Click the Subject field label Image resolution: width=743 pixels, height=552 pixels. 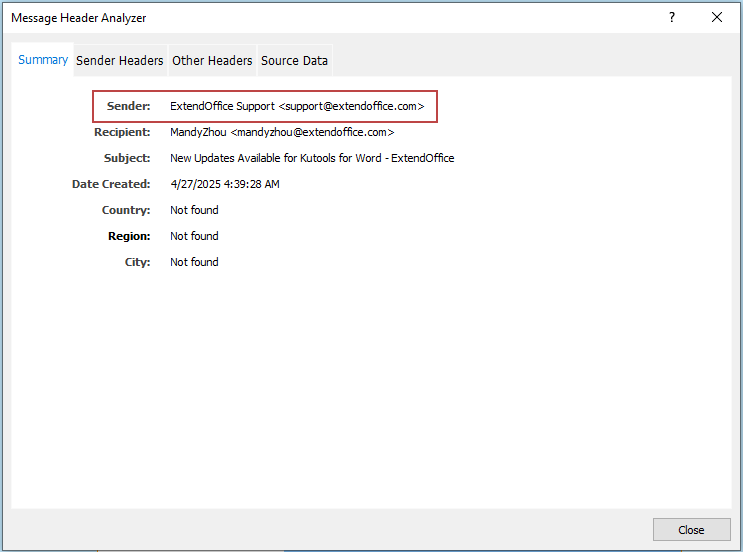[127, 158]
